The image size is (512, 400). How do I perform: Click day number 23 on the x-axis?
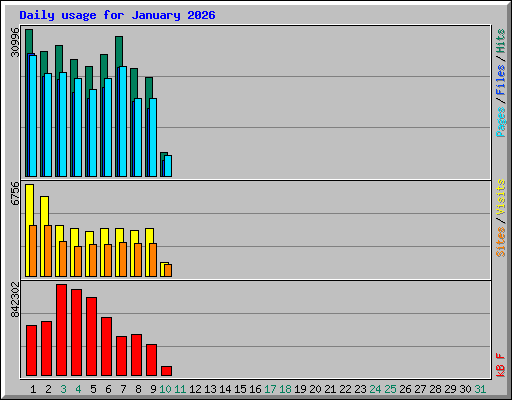(x=360, y=389)
